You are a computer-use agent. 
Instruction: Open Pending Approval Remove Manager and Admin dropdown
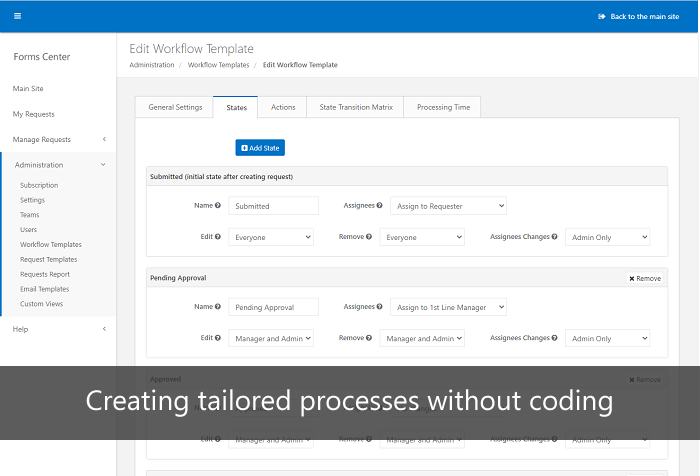[422, 338]
